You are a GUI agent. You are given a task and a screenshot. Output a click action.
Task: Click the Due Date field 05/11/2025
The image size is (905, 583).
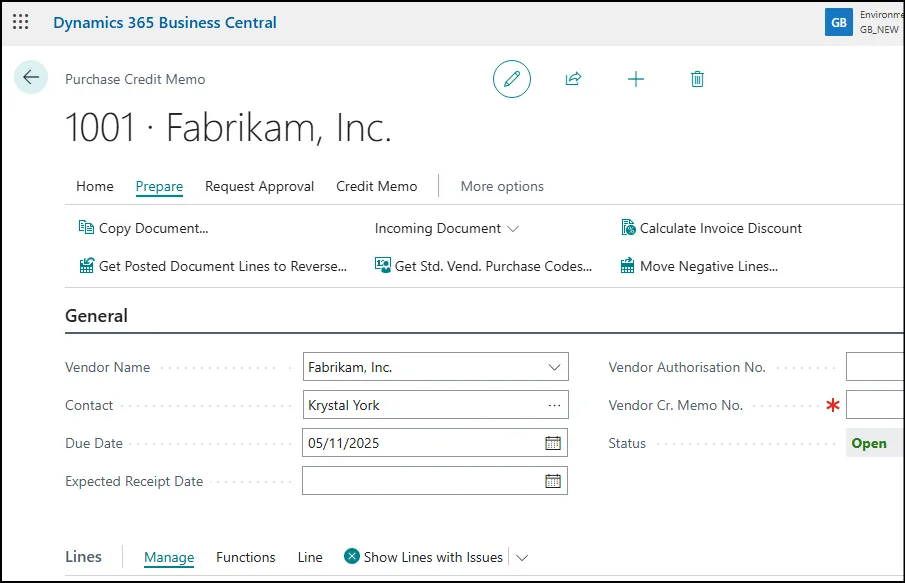pyautogui.click(x=435, y=443)
